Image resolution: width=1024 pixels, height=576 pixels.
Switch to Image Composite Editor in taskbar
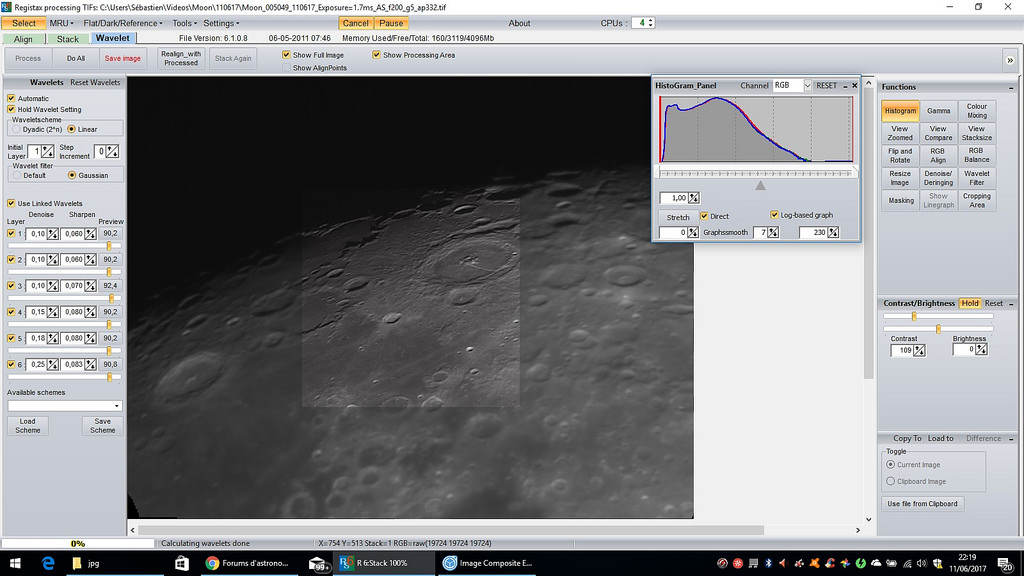[490, 563]
